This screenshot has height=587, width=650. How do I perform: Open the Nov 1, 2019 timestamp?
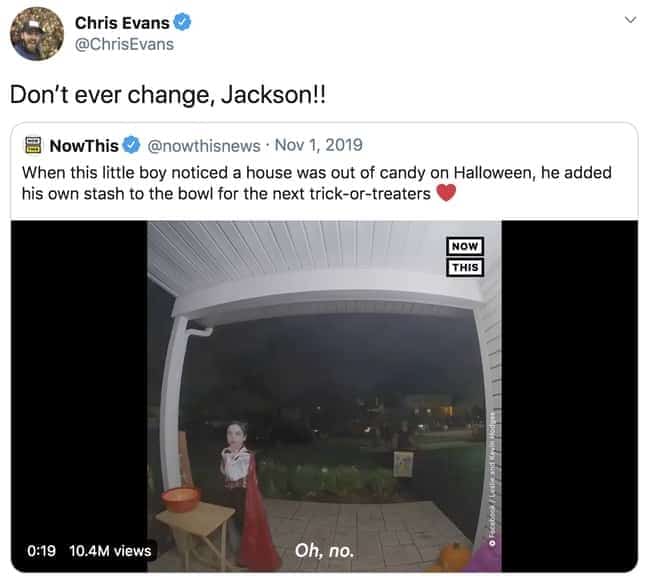click(318, 145)
